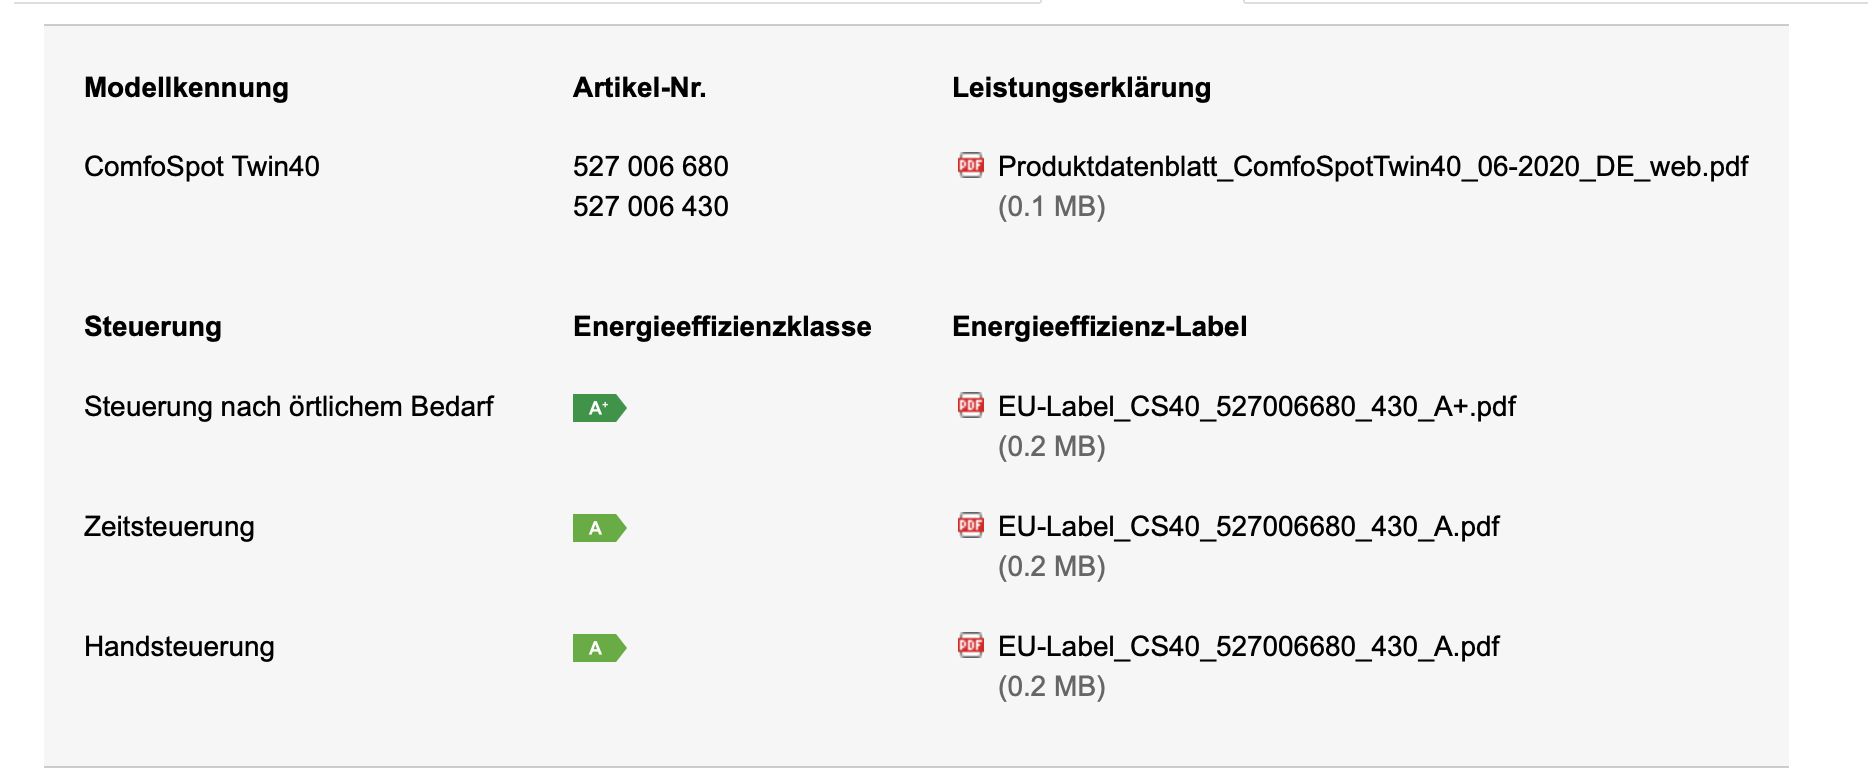
Task: Click article number 527 006 680
Action: pyautogui.click(x=651, y=166)
